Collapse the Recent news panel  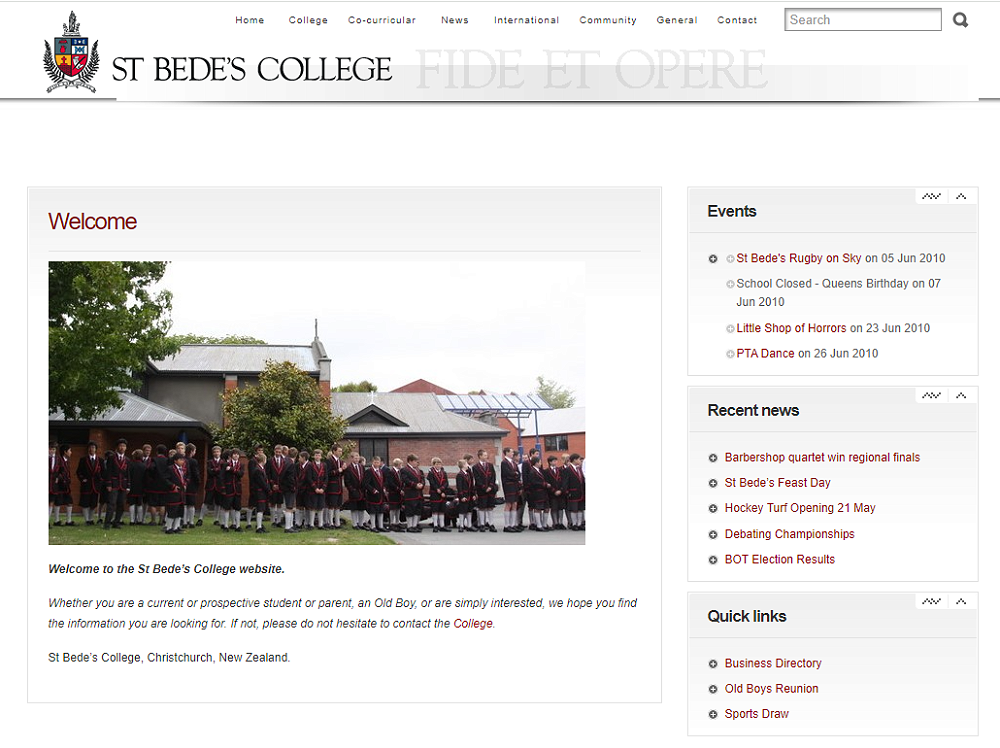(961, 396)
